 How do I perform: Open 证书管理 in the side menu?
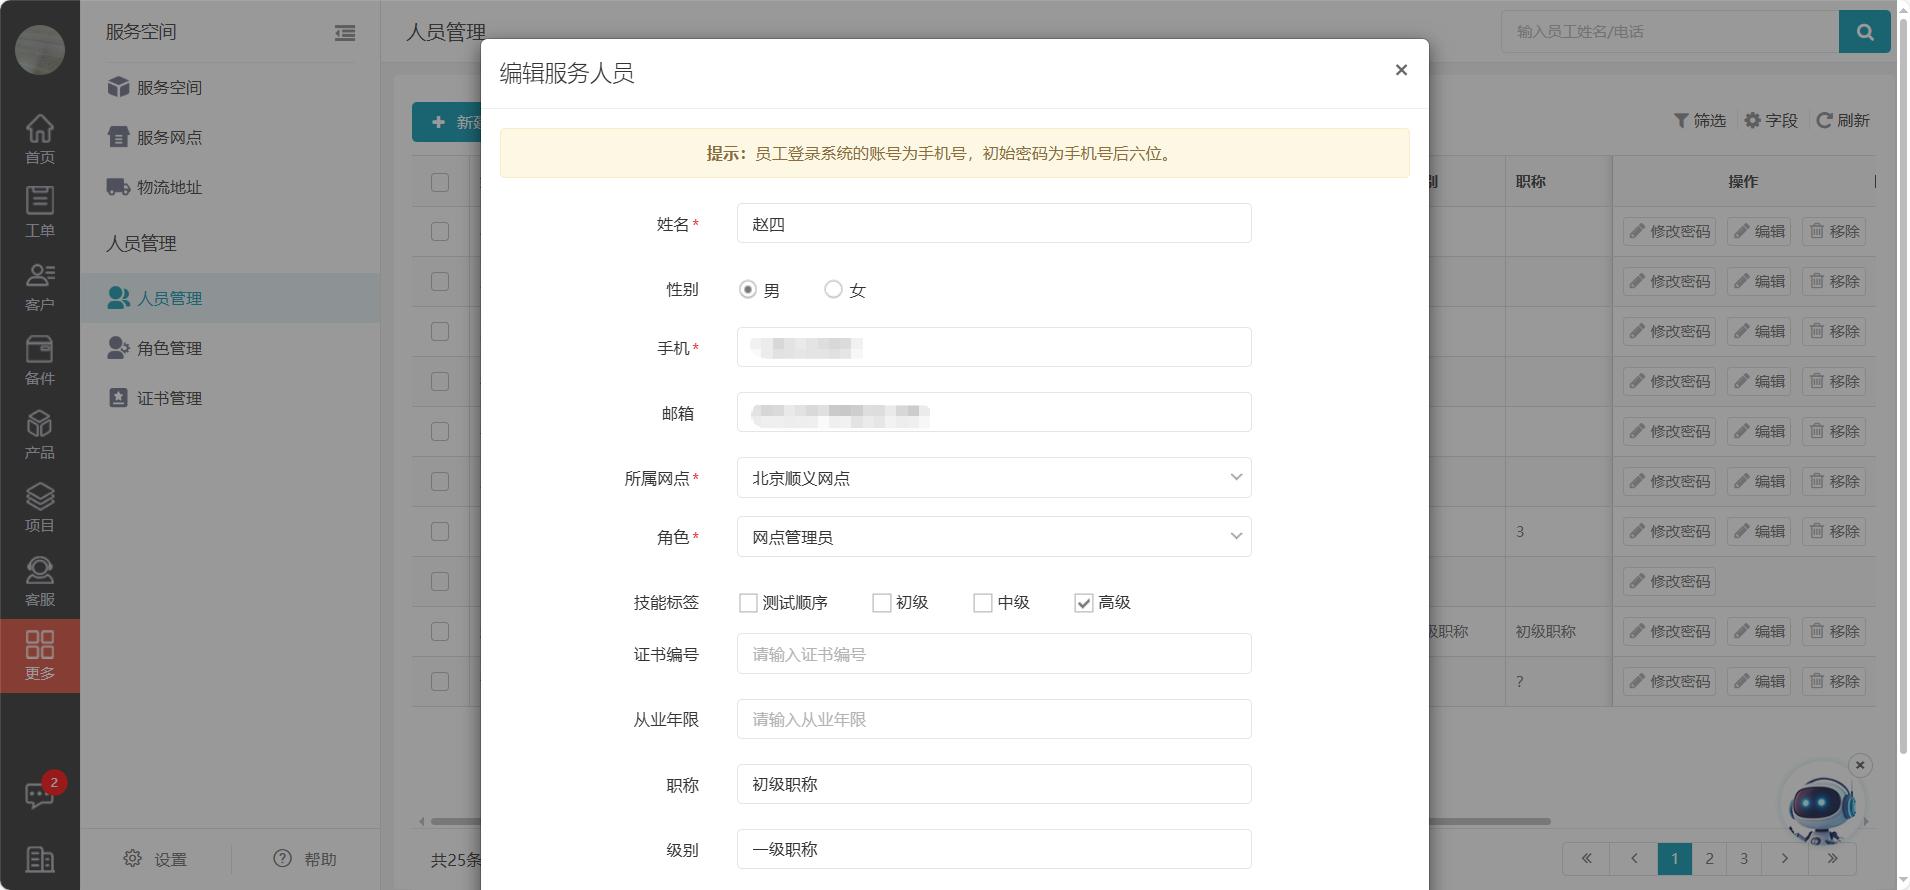coord(169,398)
